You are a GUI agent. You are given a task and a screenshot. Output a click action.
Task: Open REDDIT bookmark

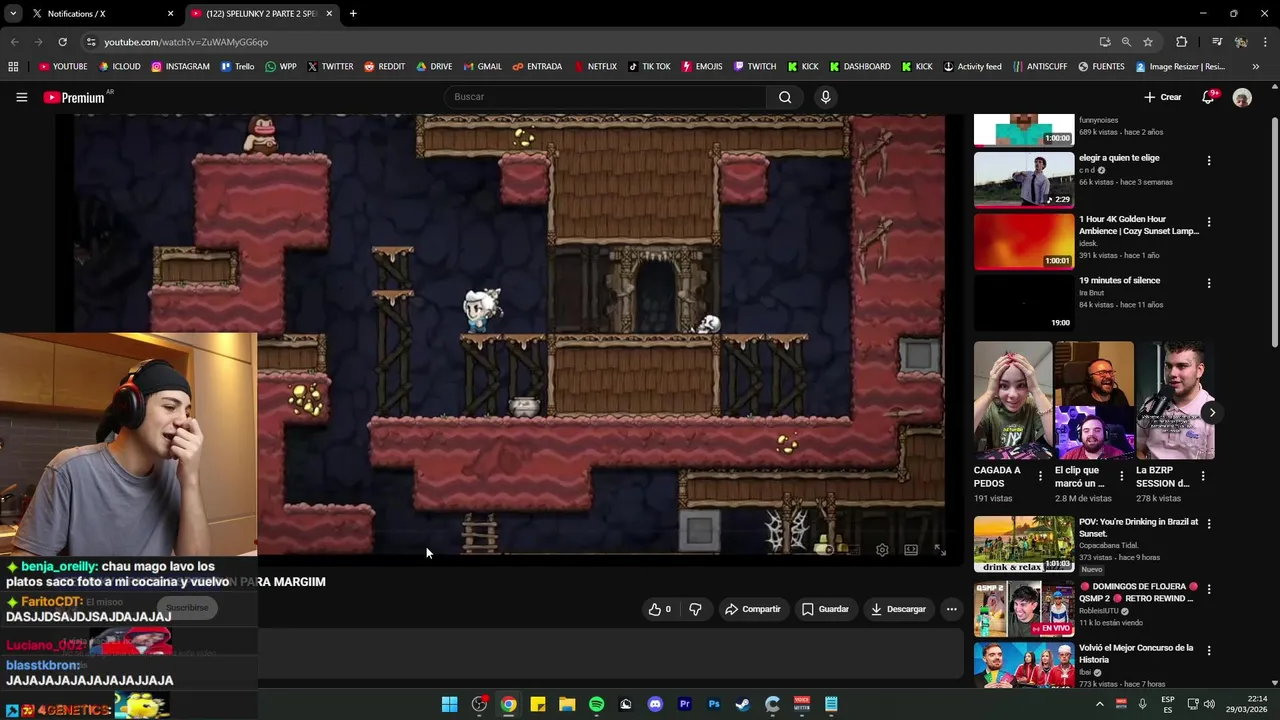[384, 67]
